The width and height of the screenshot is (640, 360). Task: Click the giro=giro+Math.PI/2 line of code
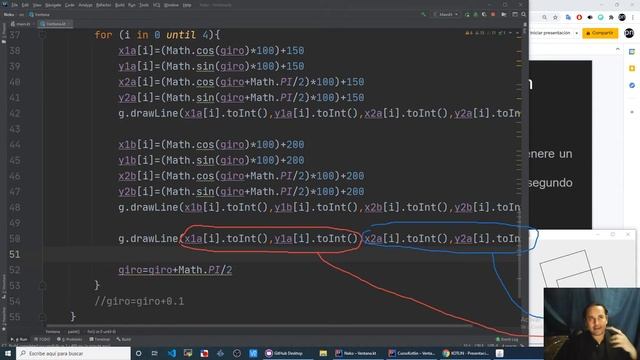pyautogui.click(x=175, y=270)
